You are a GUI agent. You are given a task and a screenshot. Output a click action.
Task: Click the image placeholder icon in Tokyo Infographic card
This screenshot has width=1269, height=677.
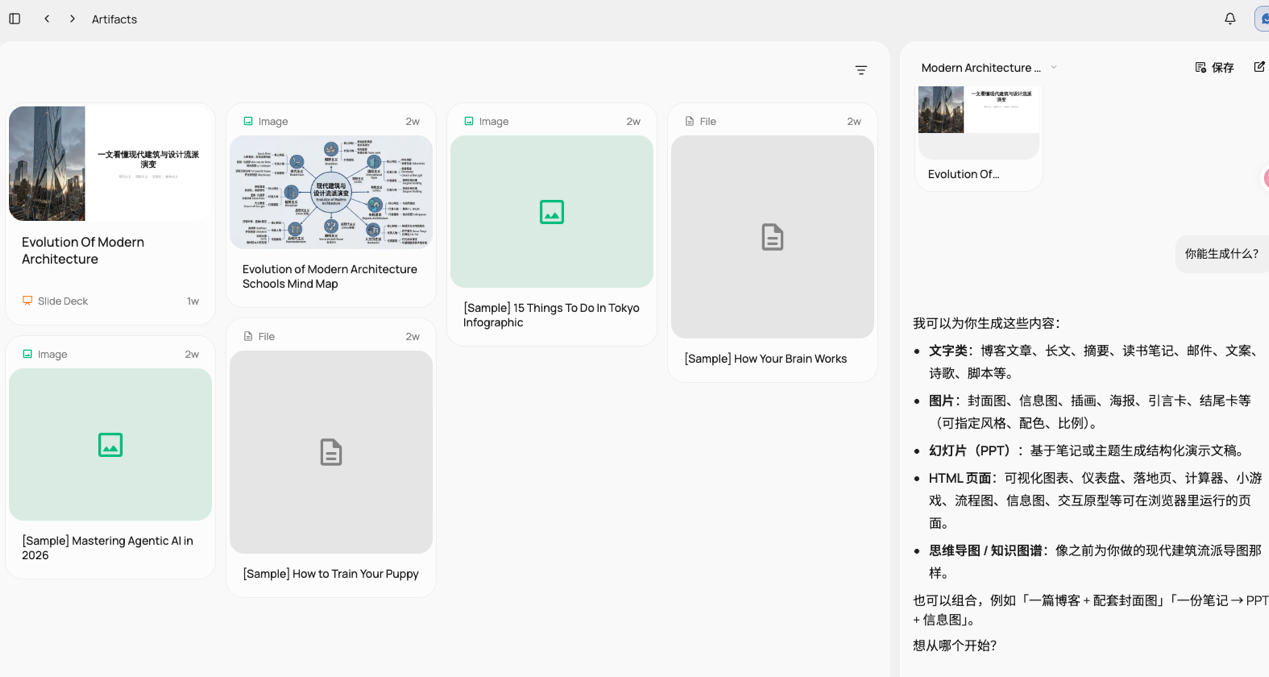coord(551,212)
